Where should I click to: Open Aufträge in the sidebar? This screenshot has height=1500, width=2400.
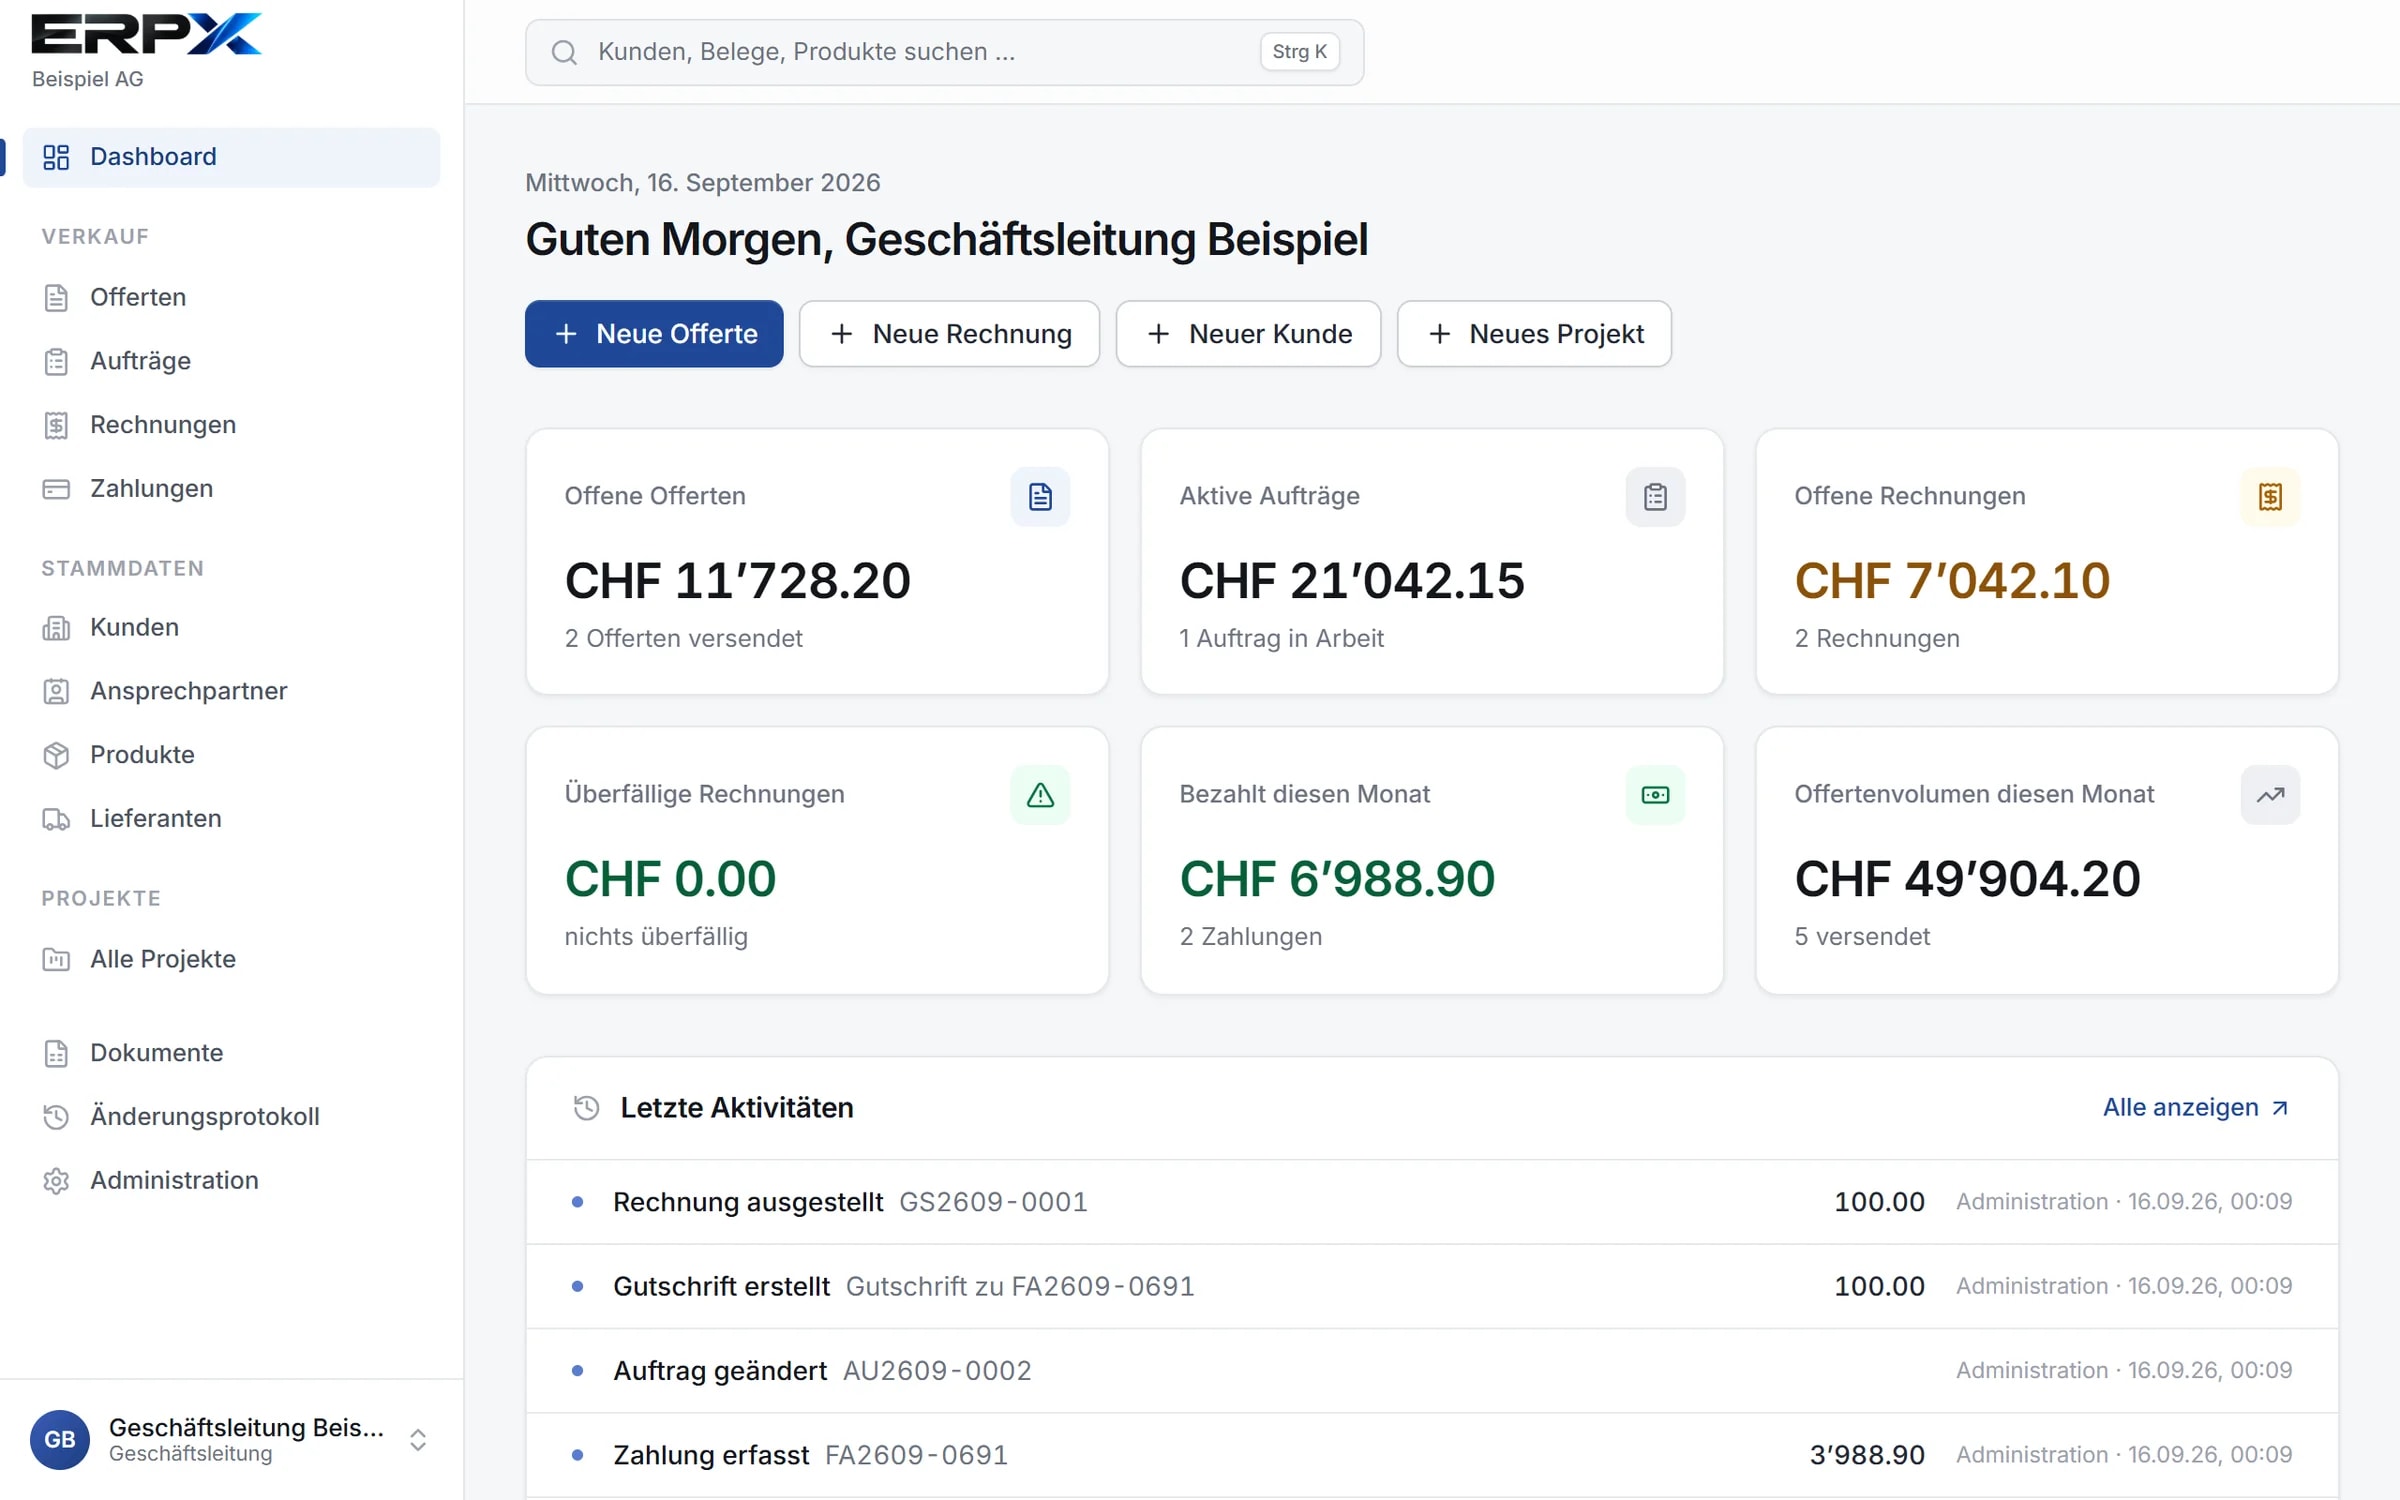coord(231,361)
